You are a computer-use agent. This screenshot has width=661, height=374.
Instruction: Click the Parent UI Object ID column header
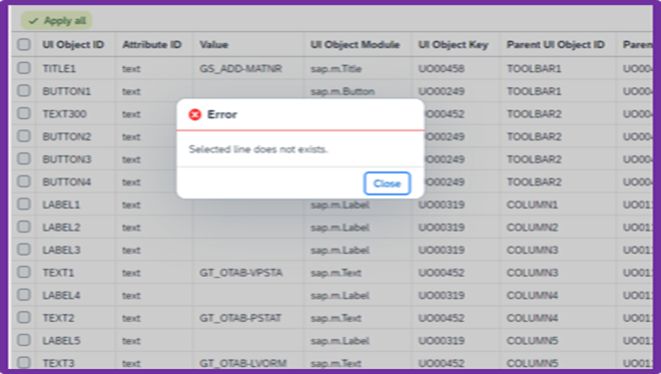click(556, 45)
